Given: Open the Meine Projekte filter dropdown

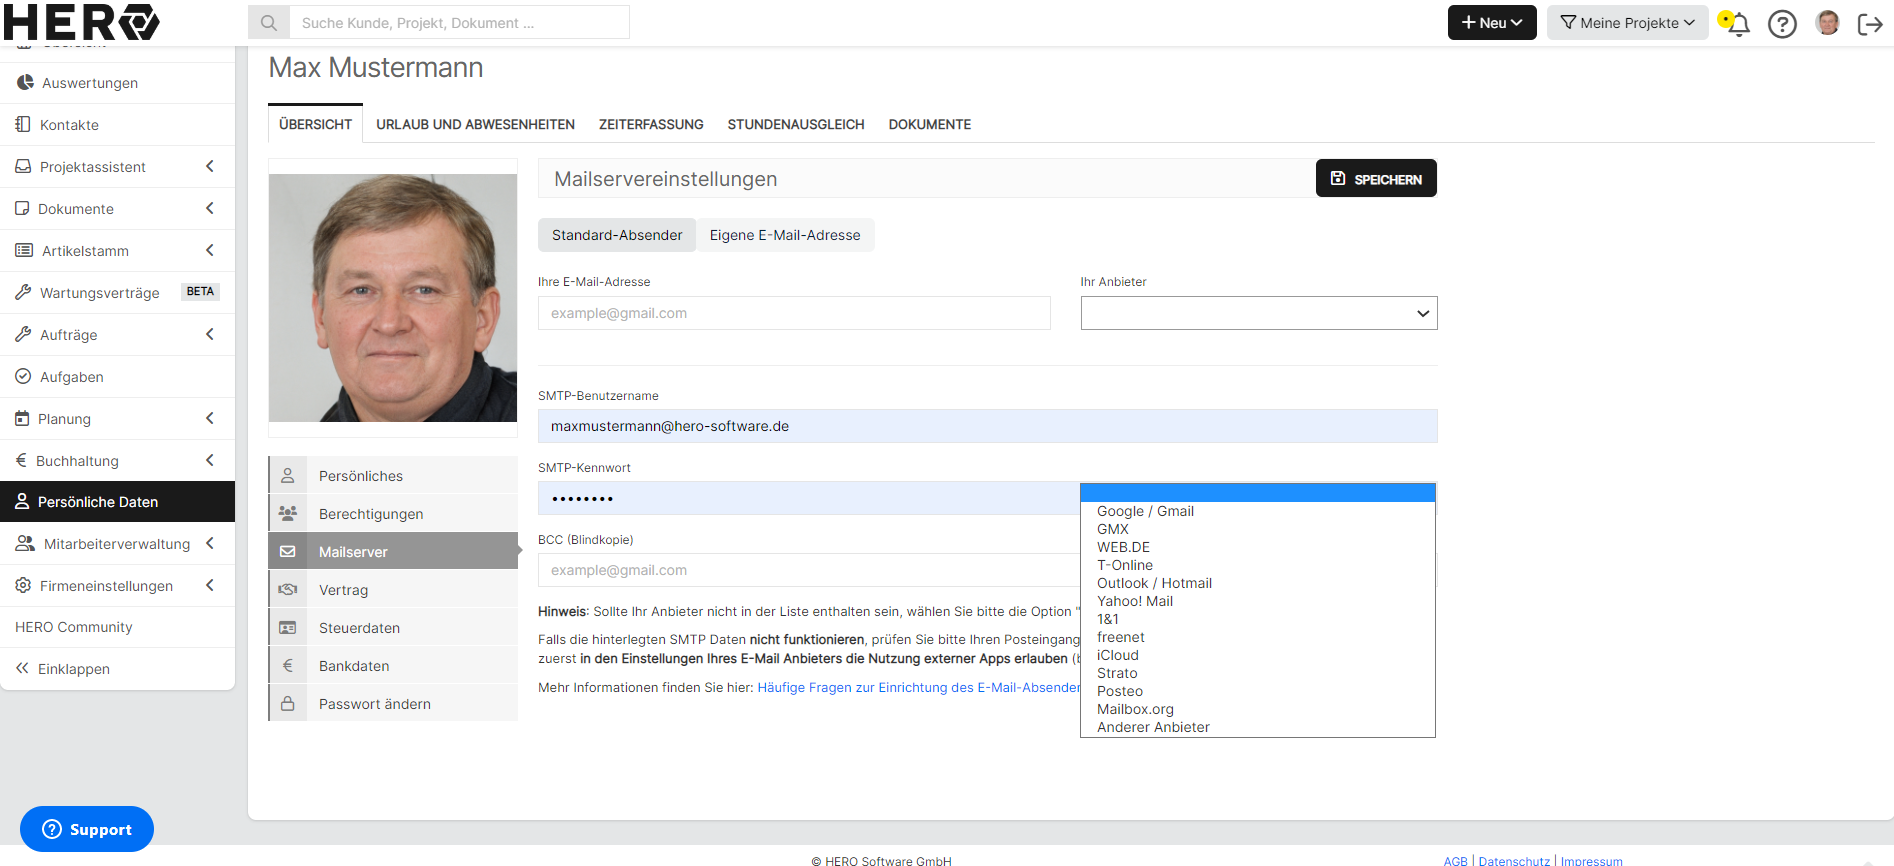Looking at the screenshot, I should (1628, 22).
